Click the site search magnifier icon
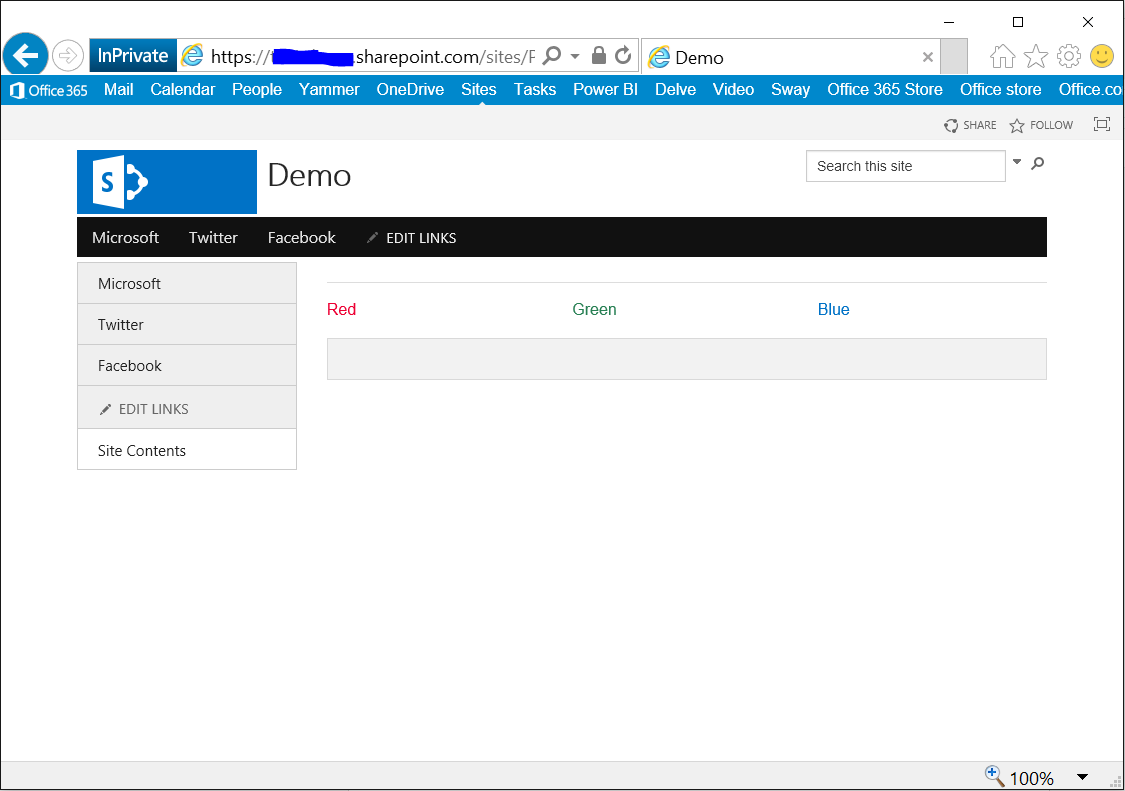Screen dimensions: 1125x791 click(1037, 164)
